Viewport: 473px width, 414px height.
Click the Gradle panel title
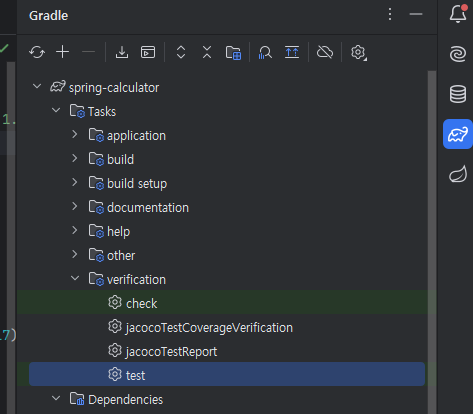click(49, 16)
